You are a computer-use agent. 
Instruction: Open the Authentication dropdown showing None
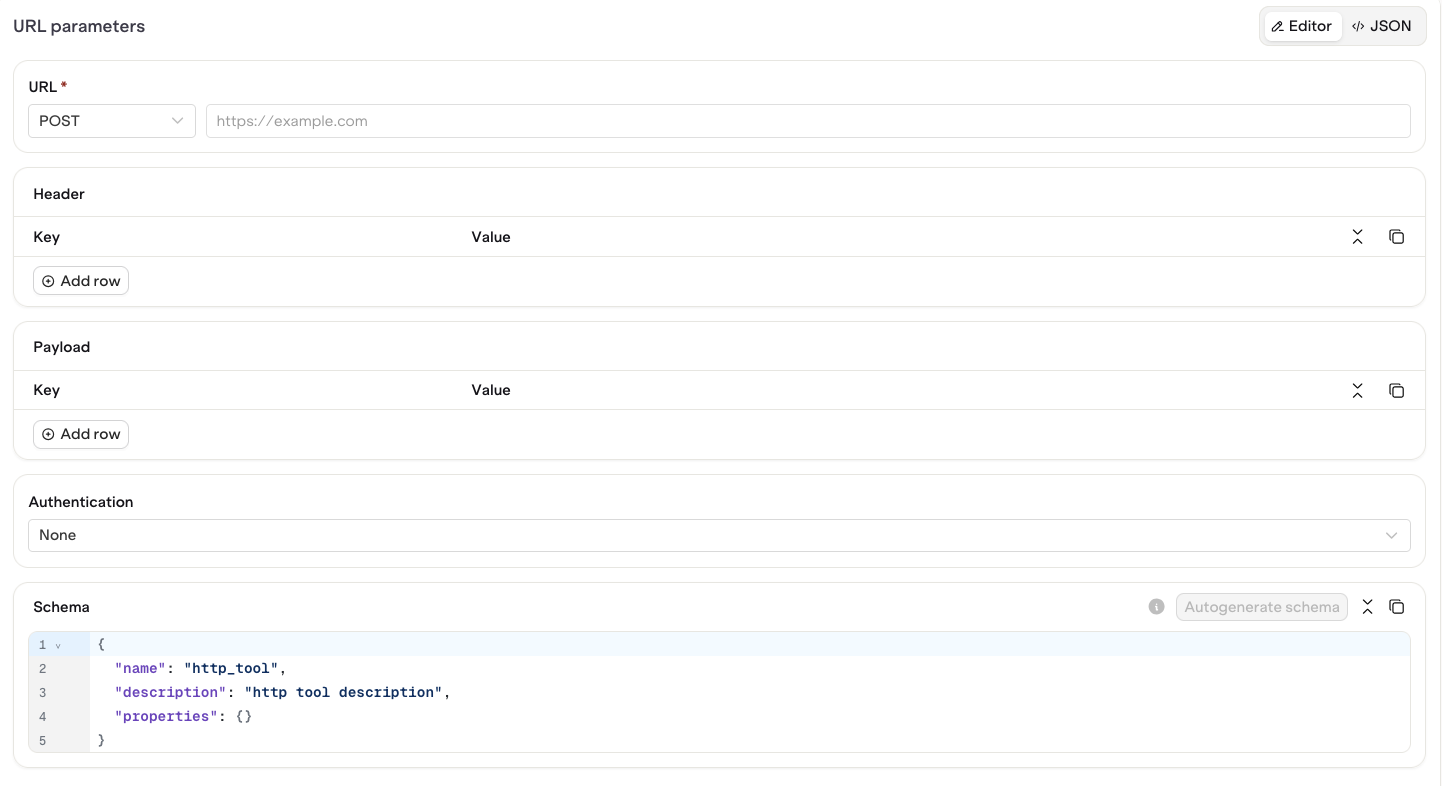(x=718, y=535)
